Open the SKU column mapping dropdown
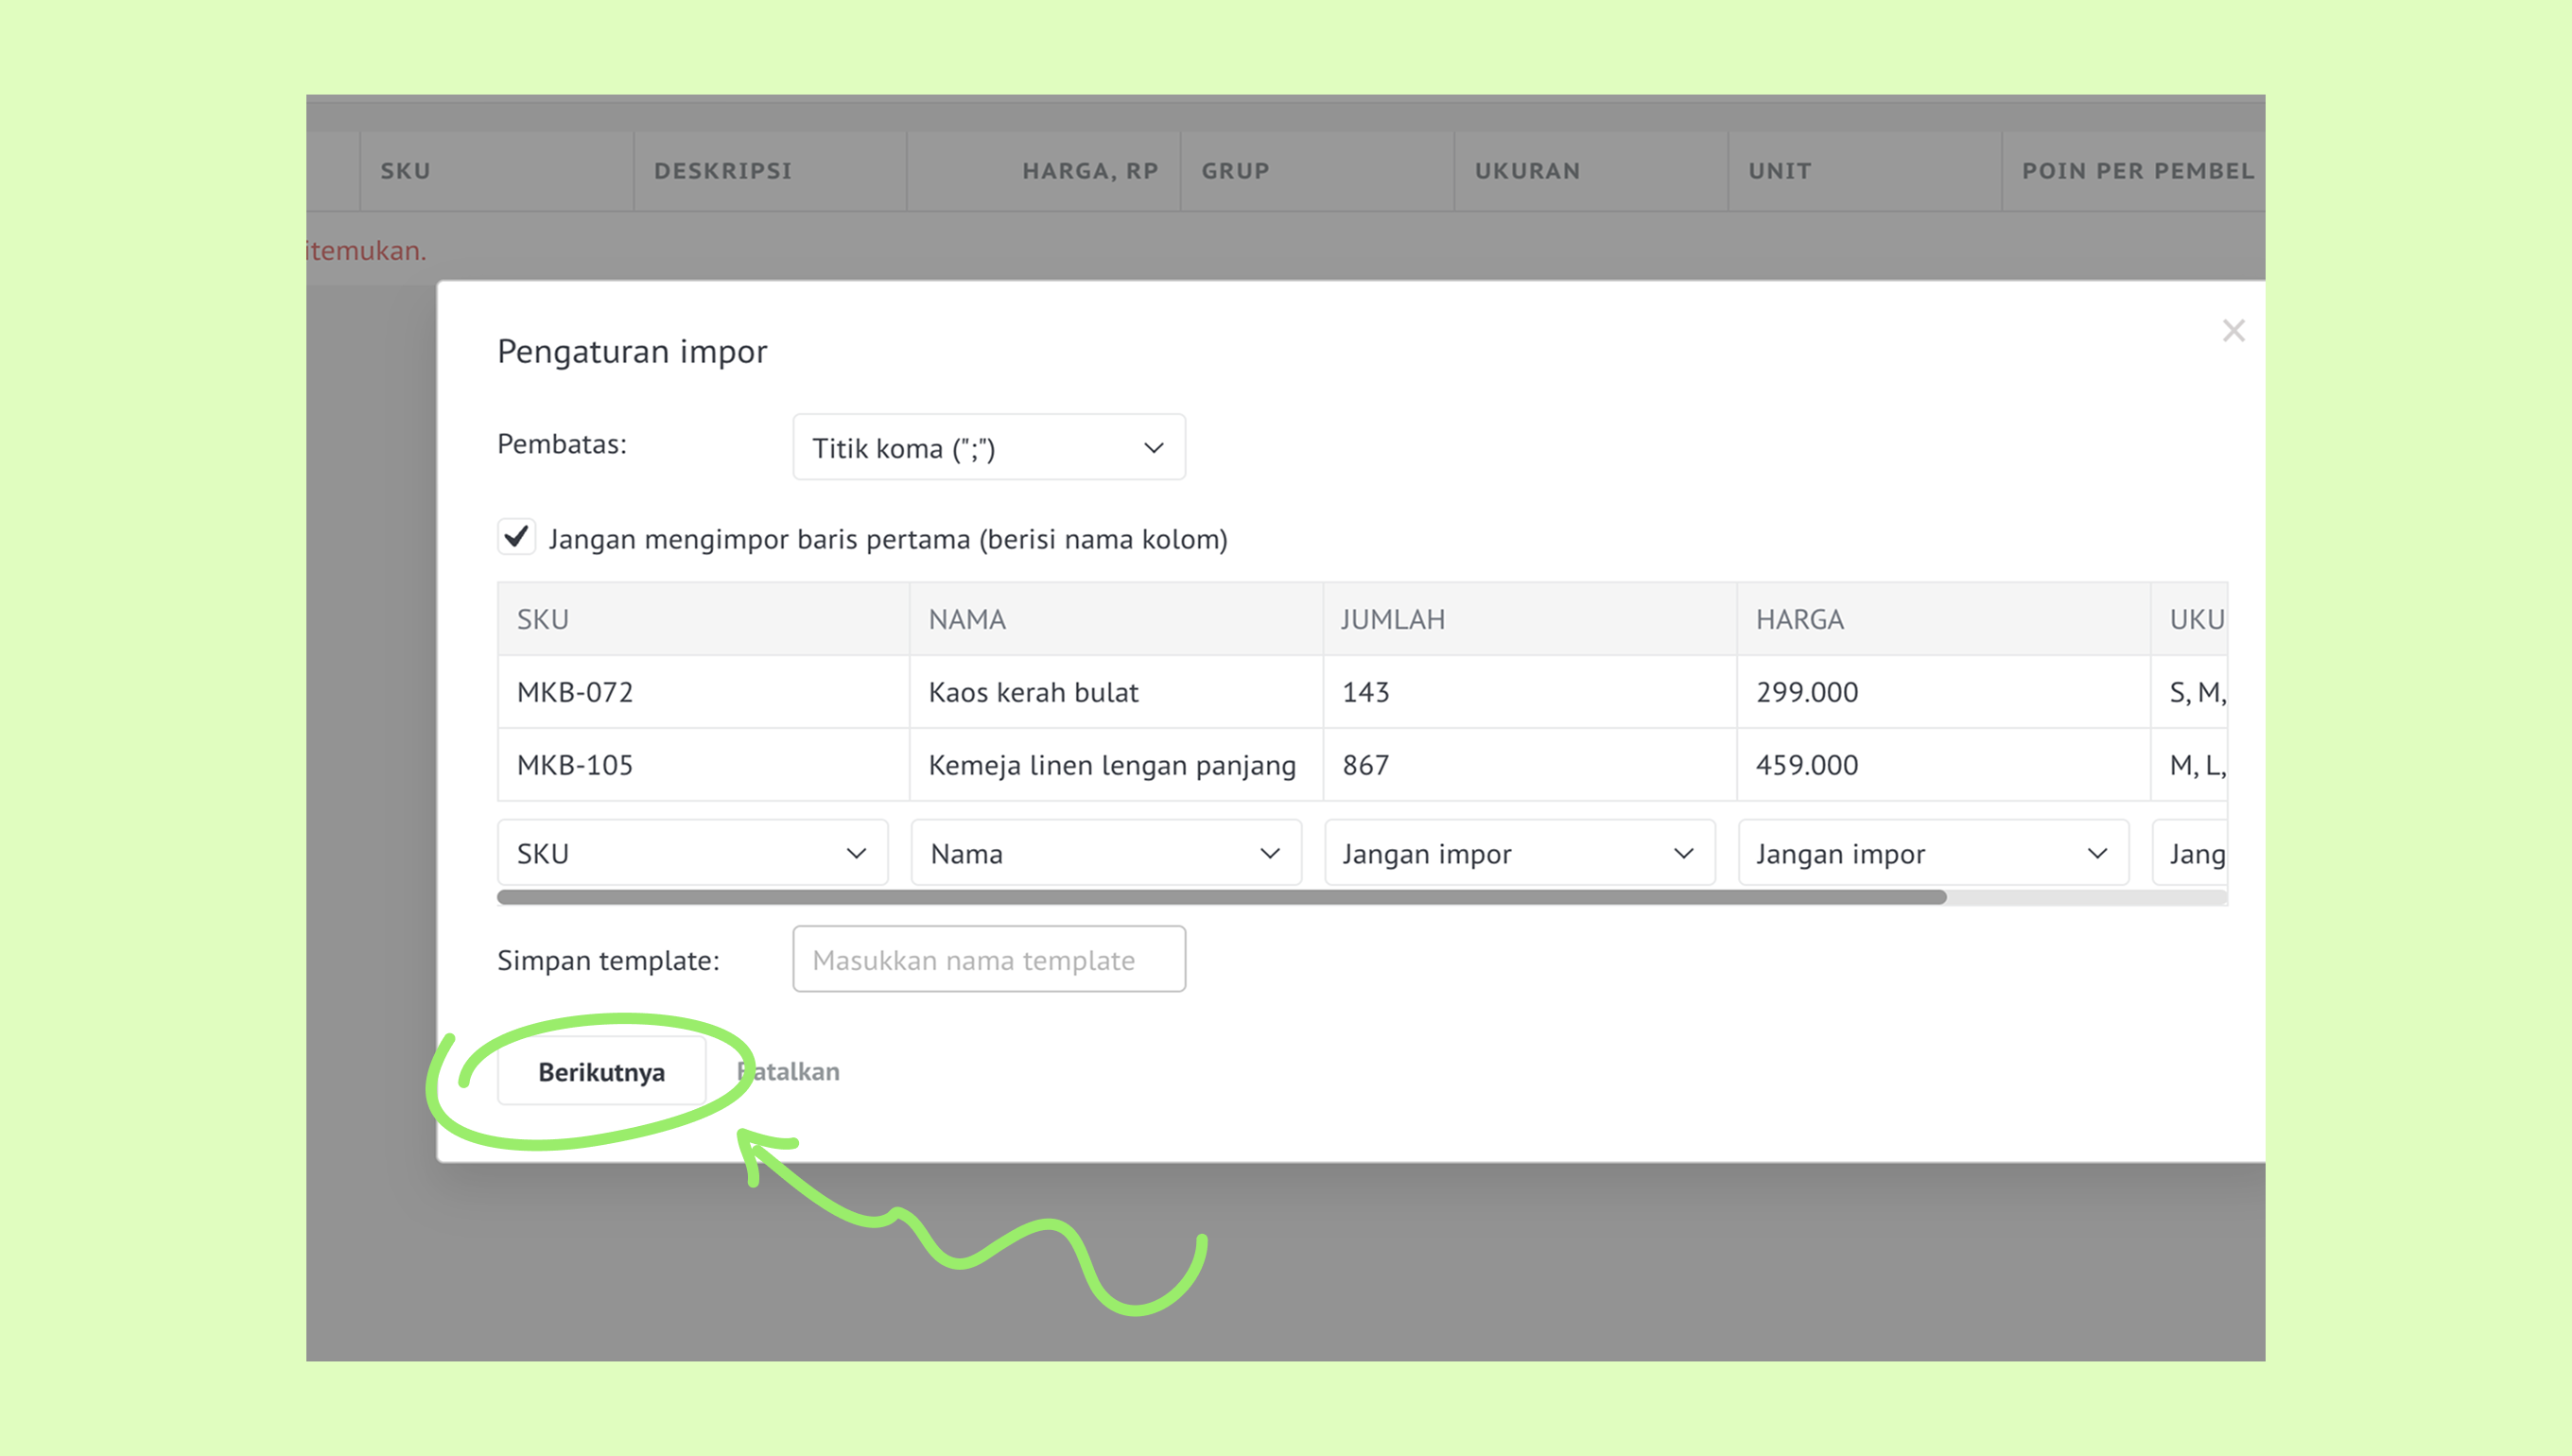This screenshot has height=1456, width=2572. click(x=692, y=853)
